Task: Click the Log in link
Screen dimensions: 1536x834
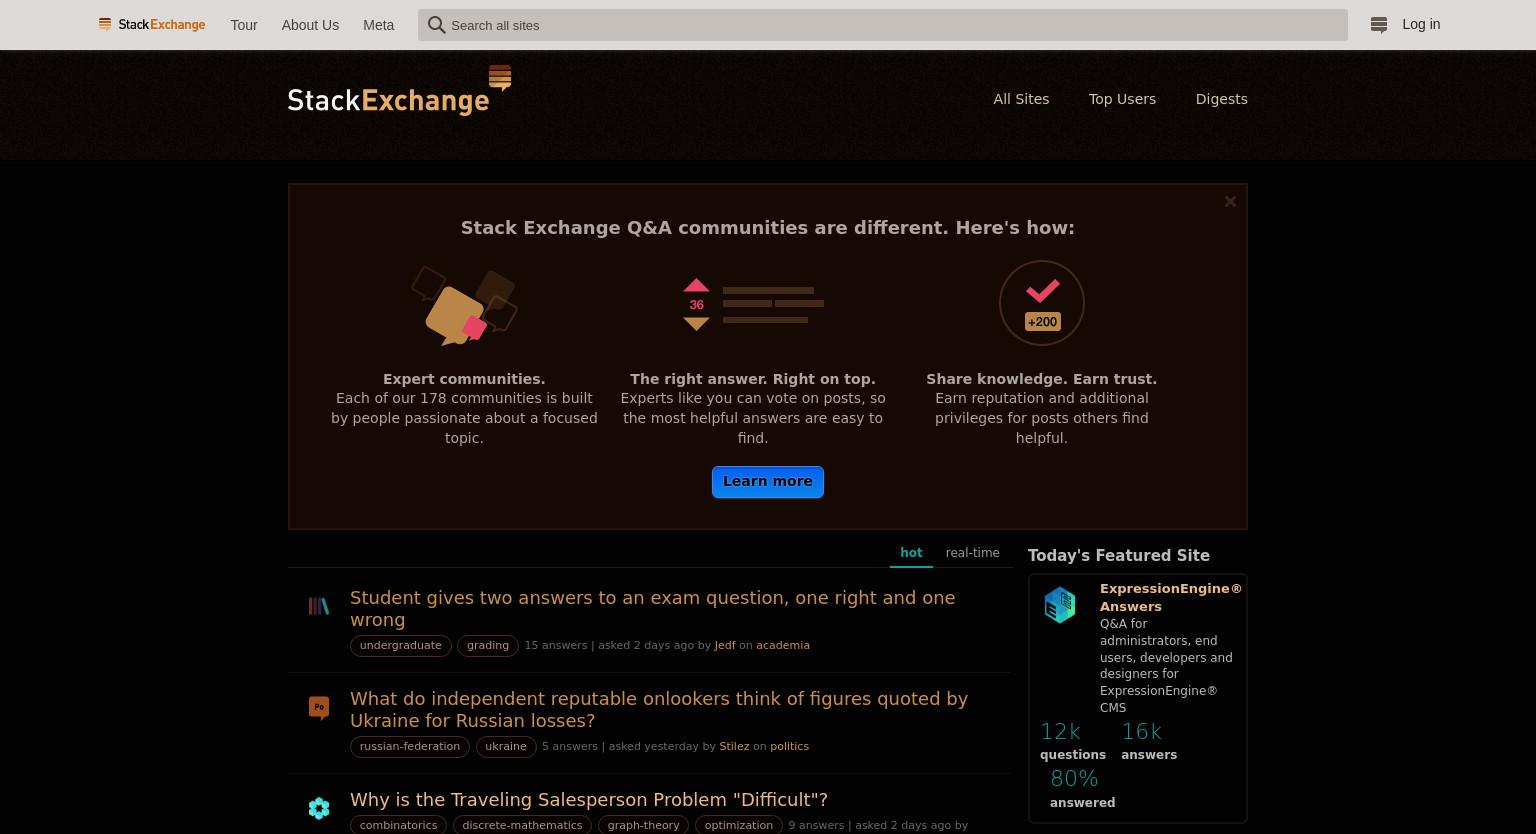Action: [1421, 24]
